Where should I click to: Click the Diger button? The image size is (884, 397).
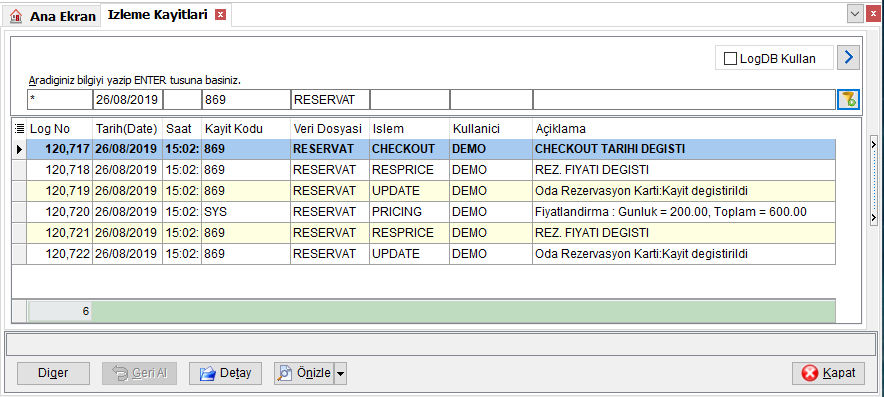(53, 373)
